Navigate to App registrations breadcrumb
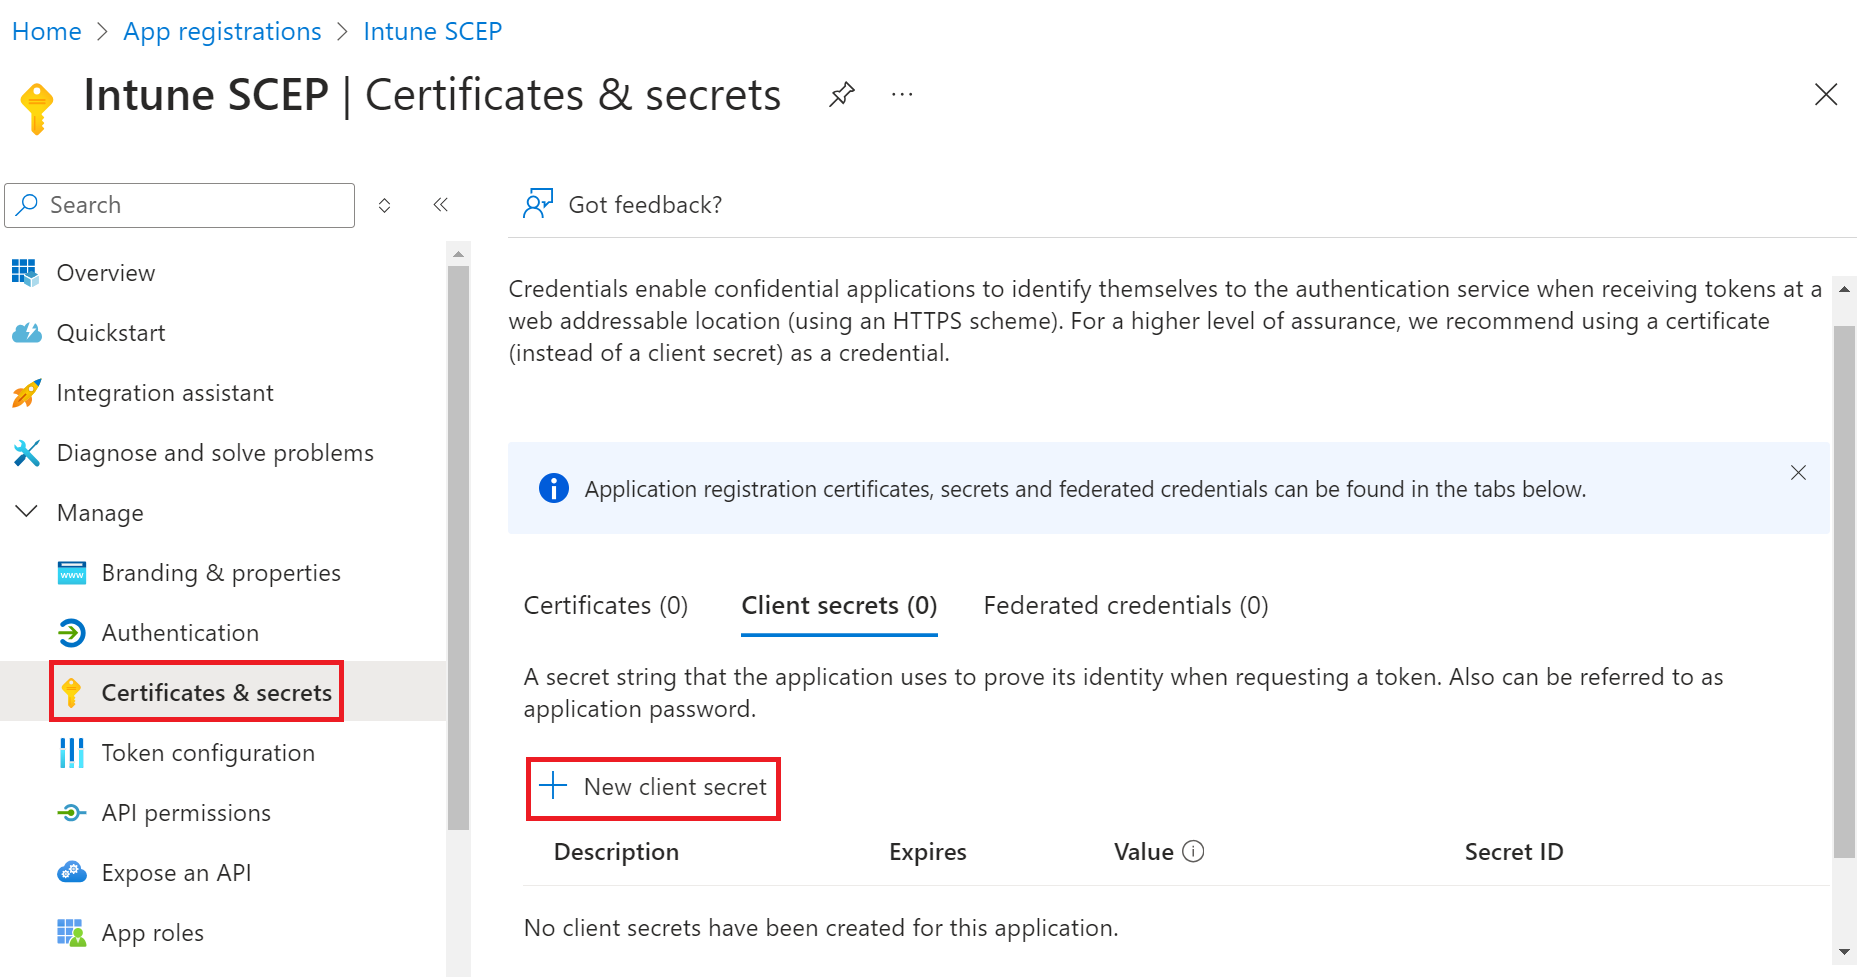The image size is (1858, 977). pos(222,32)
